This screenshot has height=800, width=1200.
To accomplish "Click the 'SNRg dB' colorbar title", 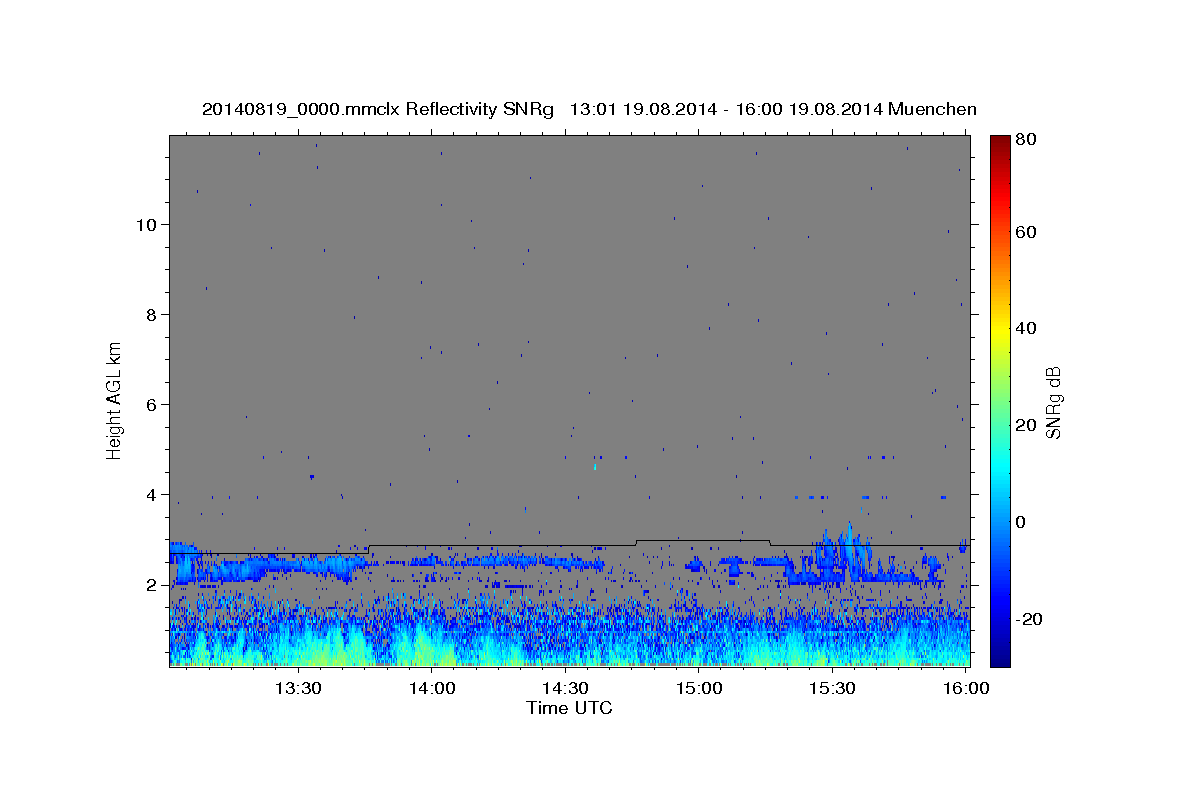I will [1054, 403].
